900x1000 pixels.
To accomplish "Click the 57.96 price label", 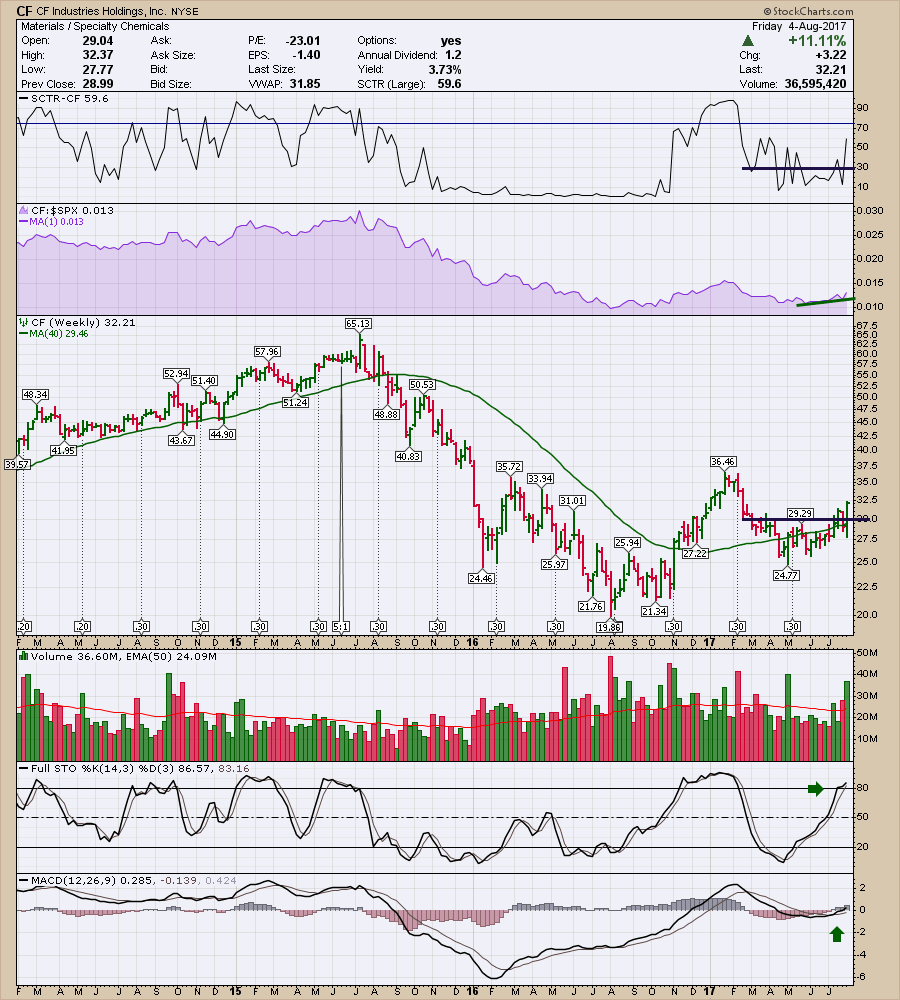I will point(267,352).
